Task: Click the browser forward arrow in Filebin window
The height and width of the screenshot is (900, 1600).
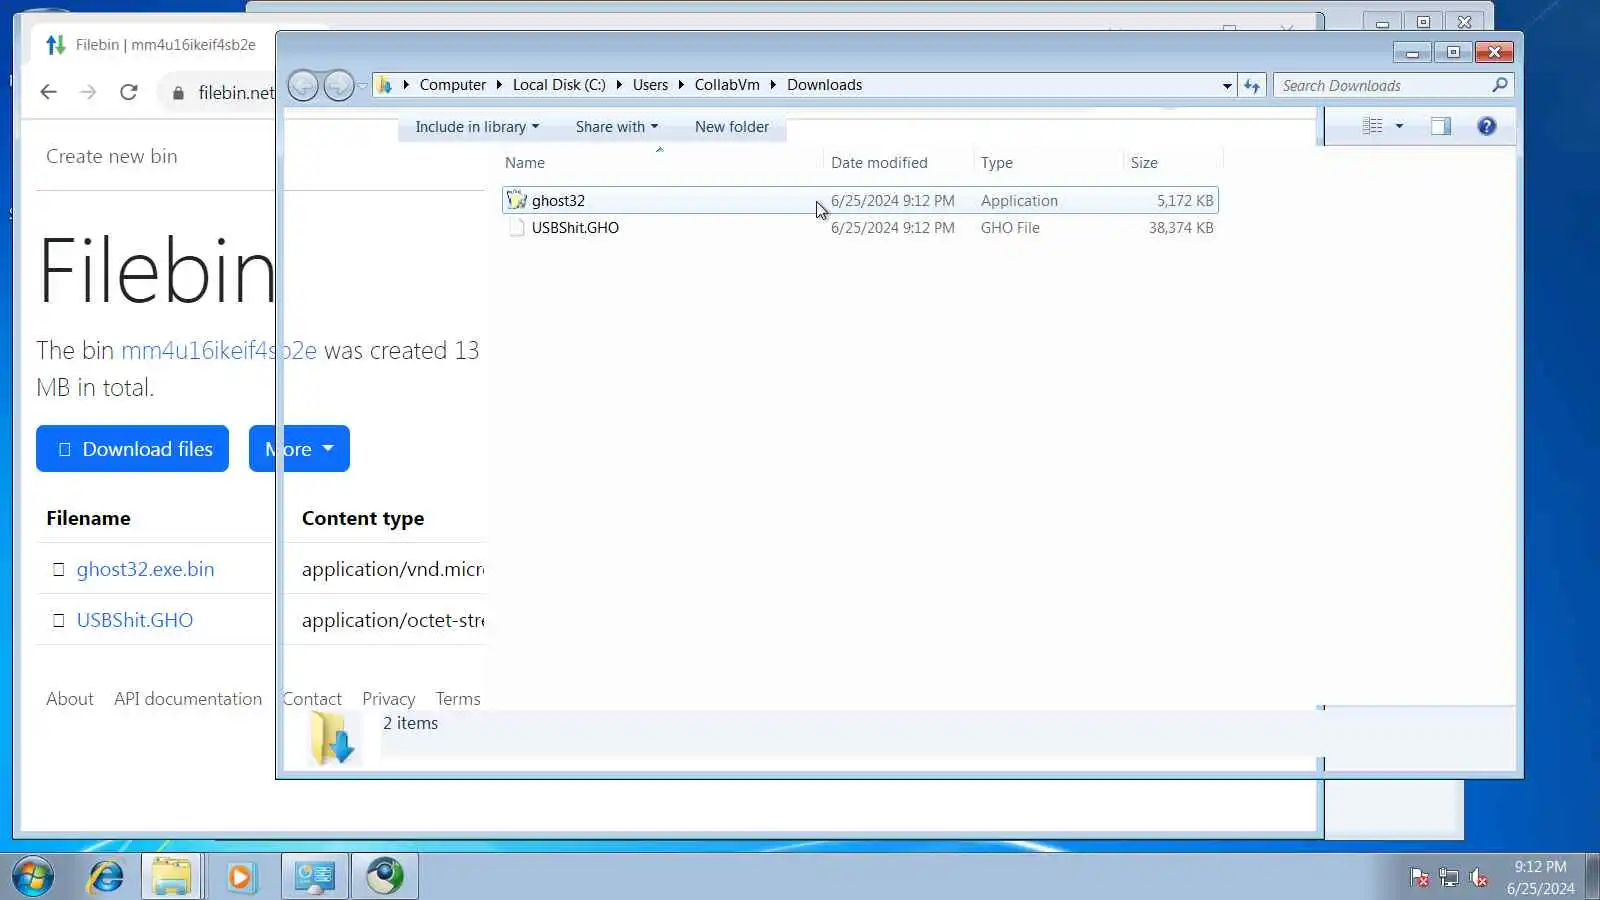Action: [88, 92]
